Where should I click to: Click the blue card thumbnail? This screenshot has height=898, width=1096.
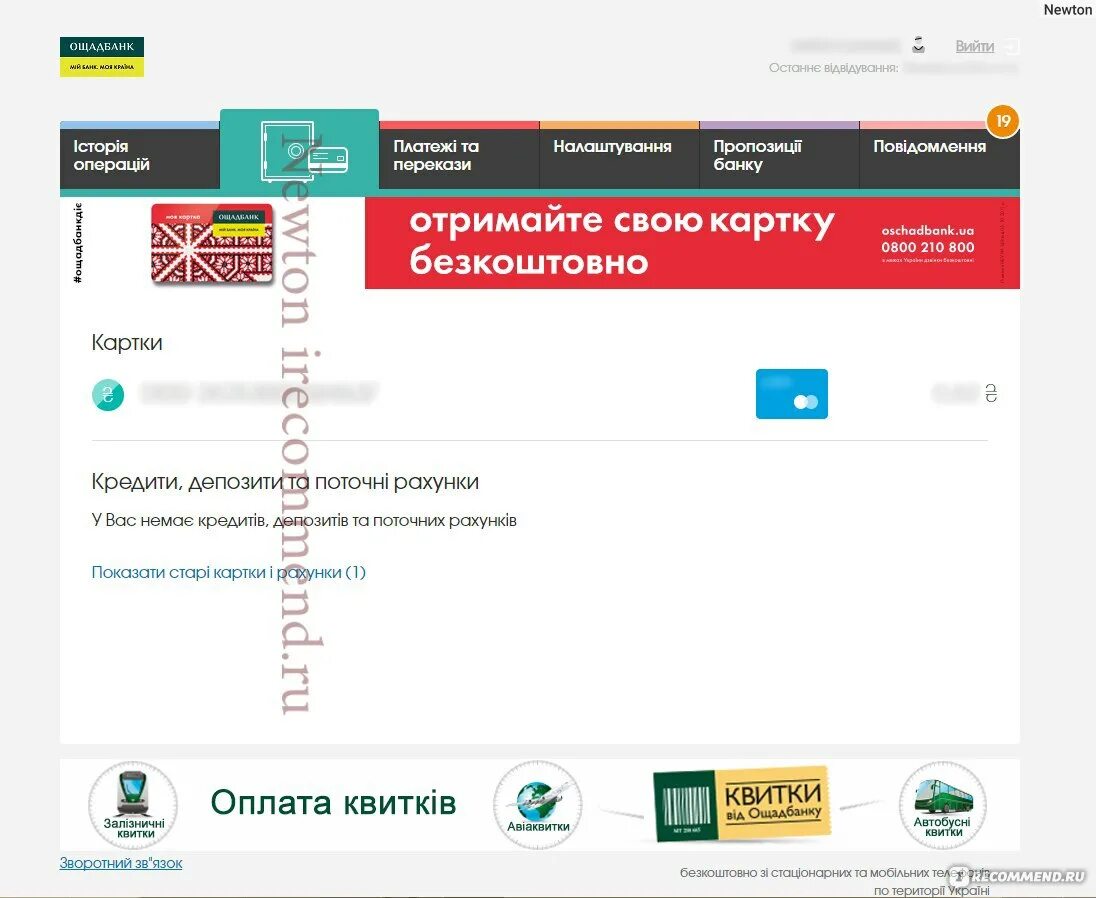click(x=792, y=394)
